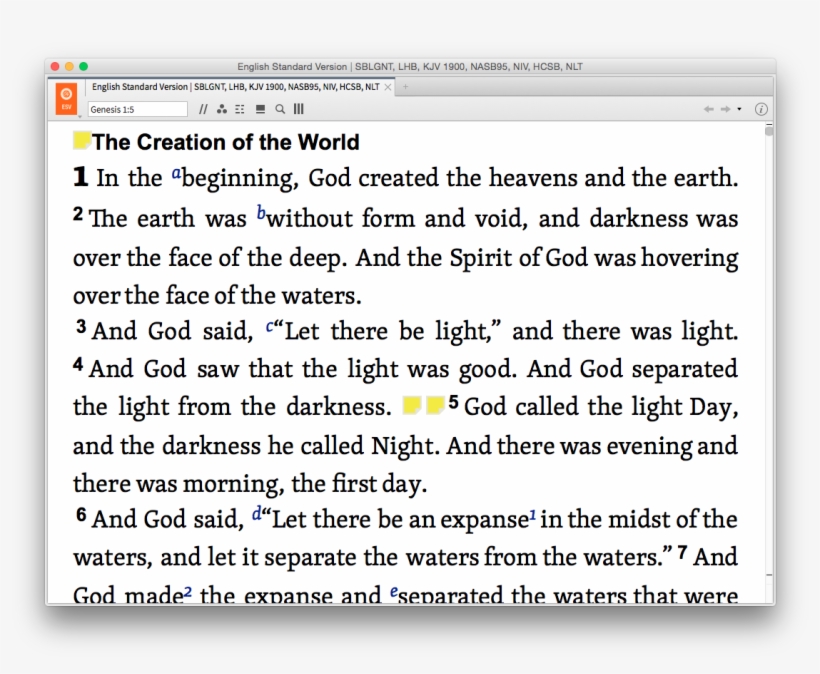Open parallel resources with the // icon

[204, 109]
